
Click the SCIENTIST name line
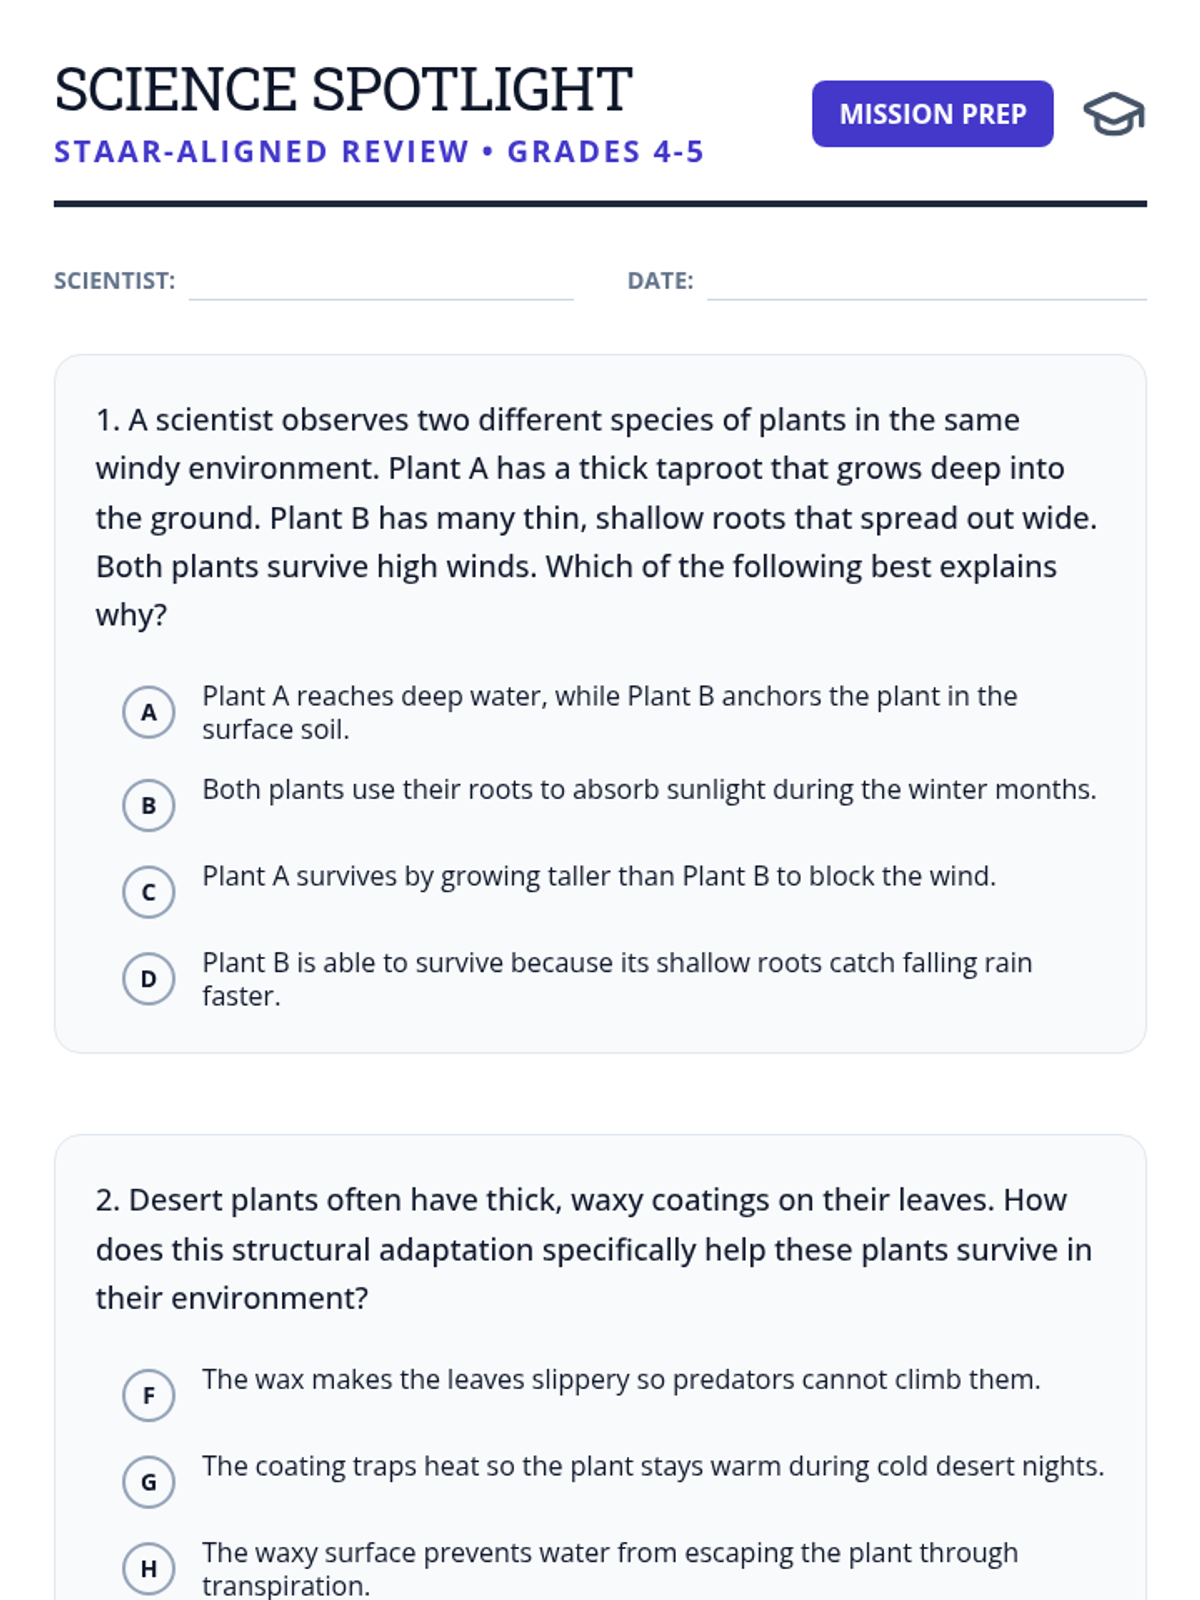381,284
